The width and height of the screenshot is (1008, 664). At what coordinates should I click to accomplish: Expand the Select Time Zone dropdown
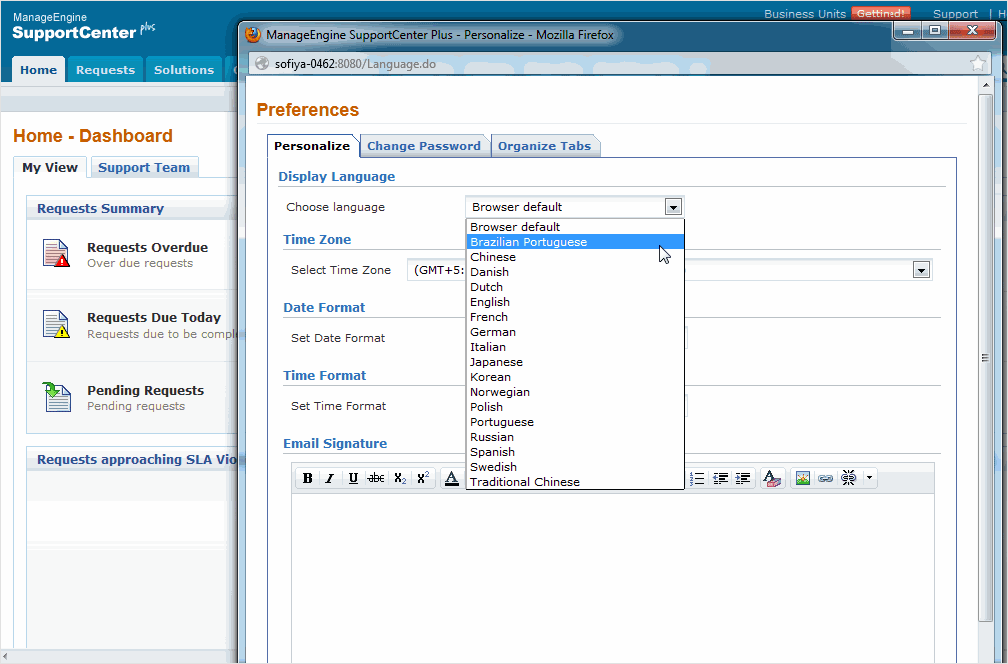coord(921,270)
